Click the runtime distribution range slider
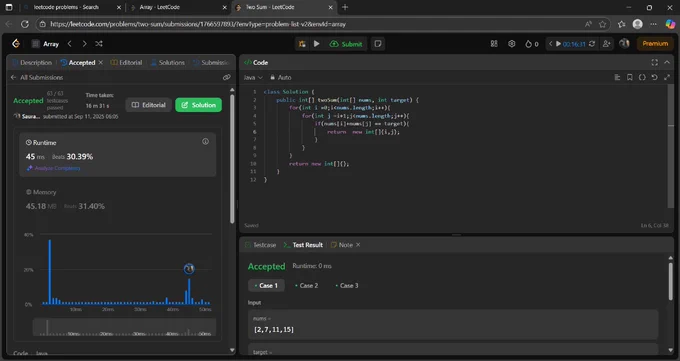This screenshot has width=680, height=361. click(x=124, y=327)
